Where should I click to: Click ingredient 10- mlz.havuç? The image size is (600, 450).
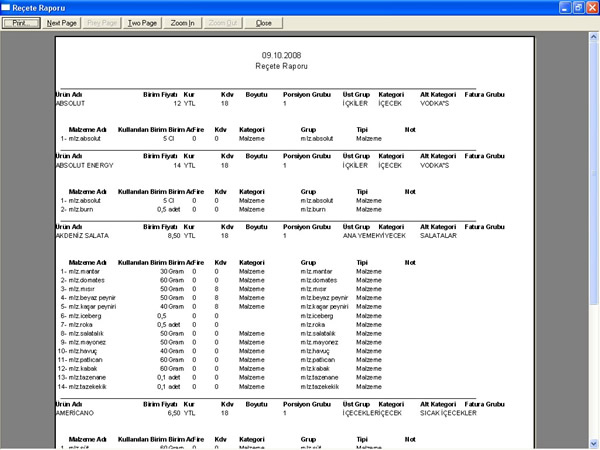tap(77, 351)
